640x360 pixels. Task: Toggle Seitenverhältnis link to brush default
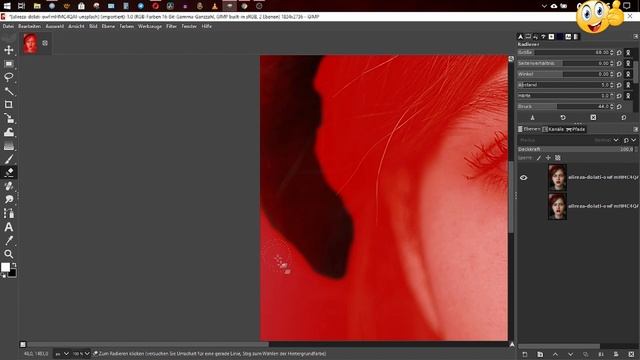[628, 64]
